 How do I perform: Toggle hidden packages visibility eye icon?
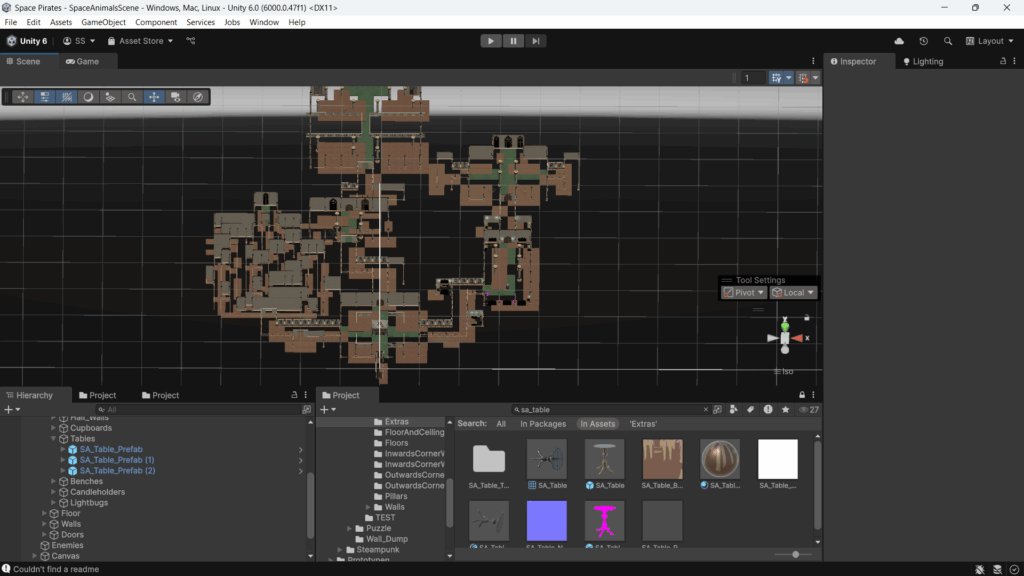point(805,409)
